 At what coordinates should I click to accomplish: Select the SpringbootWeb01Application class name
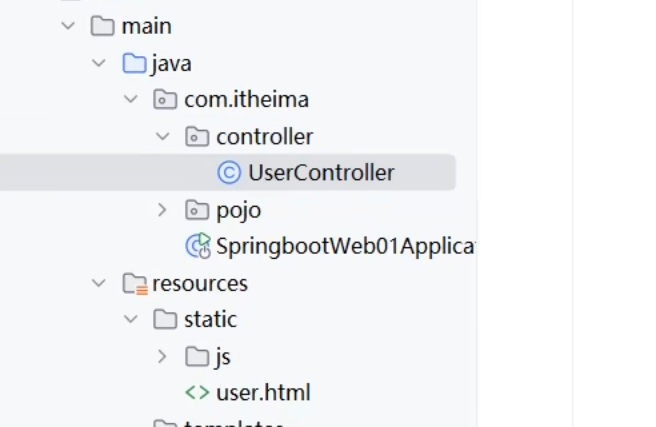point(344,246)
